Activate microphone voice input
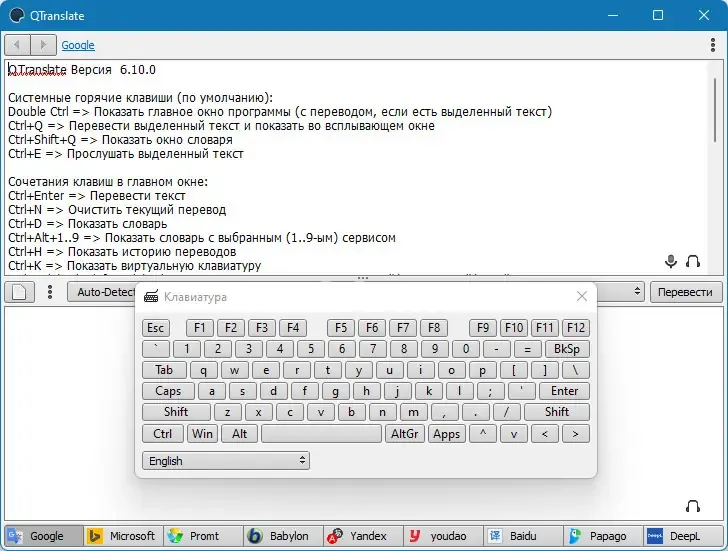Screen dimensions: 728x551 (x=670, y=261)
